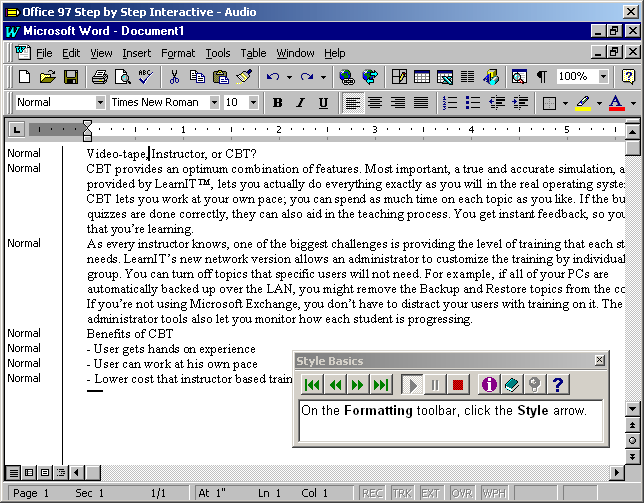644x503 pixels.
Task: Open the Style dropdown arrow
Action: tap(100, 102)
